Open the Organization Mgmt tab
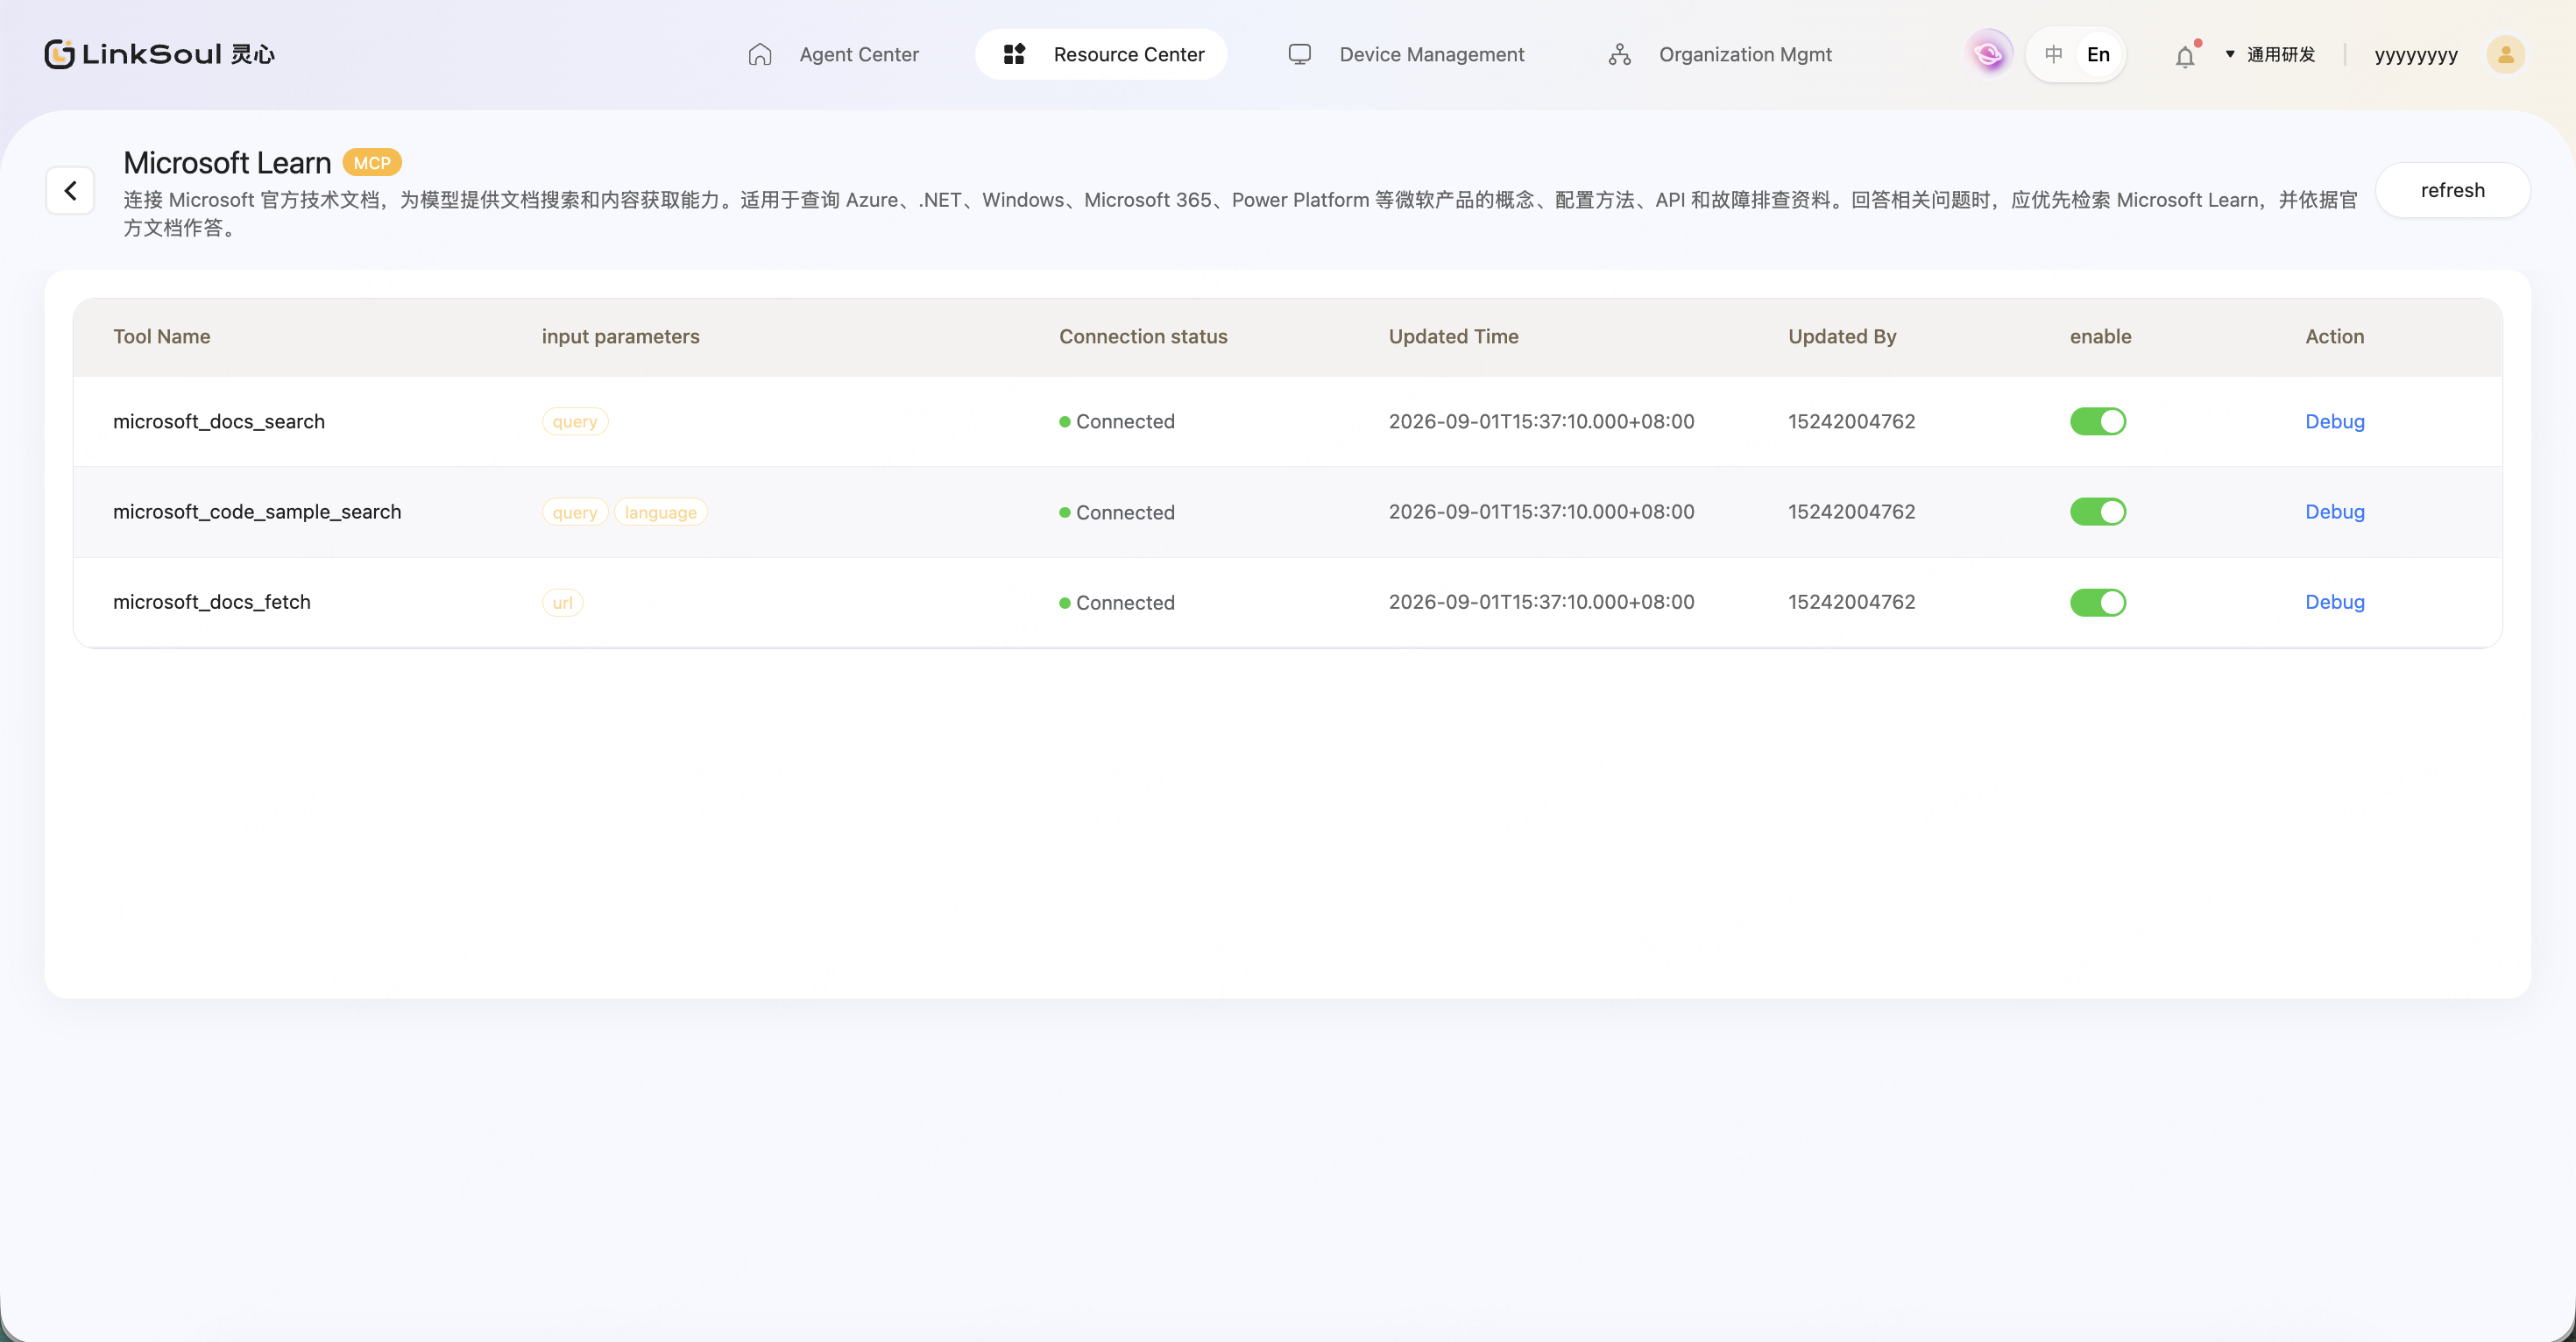 (1720, 54)
